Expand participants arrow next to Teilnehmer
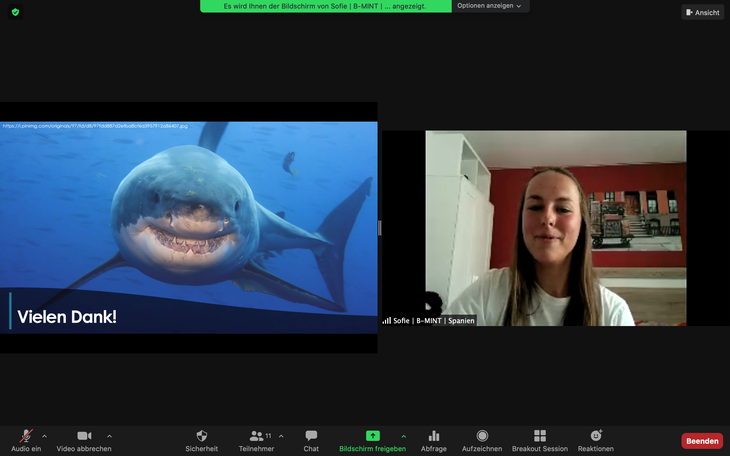Viewport: 730px width, 456px height. (281, 436)
